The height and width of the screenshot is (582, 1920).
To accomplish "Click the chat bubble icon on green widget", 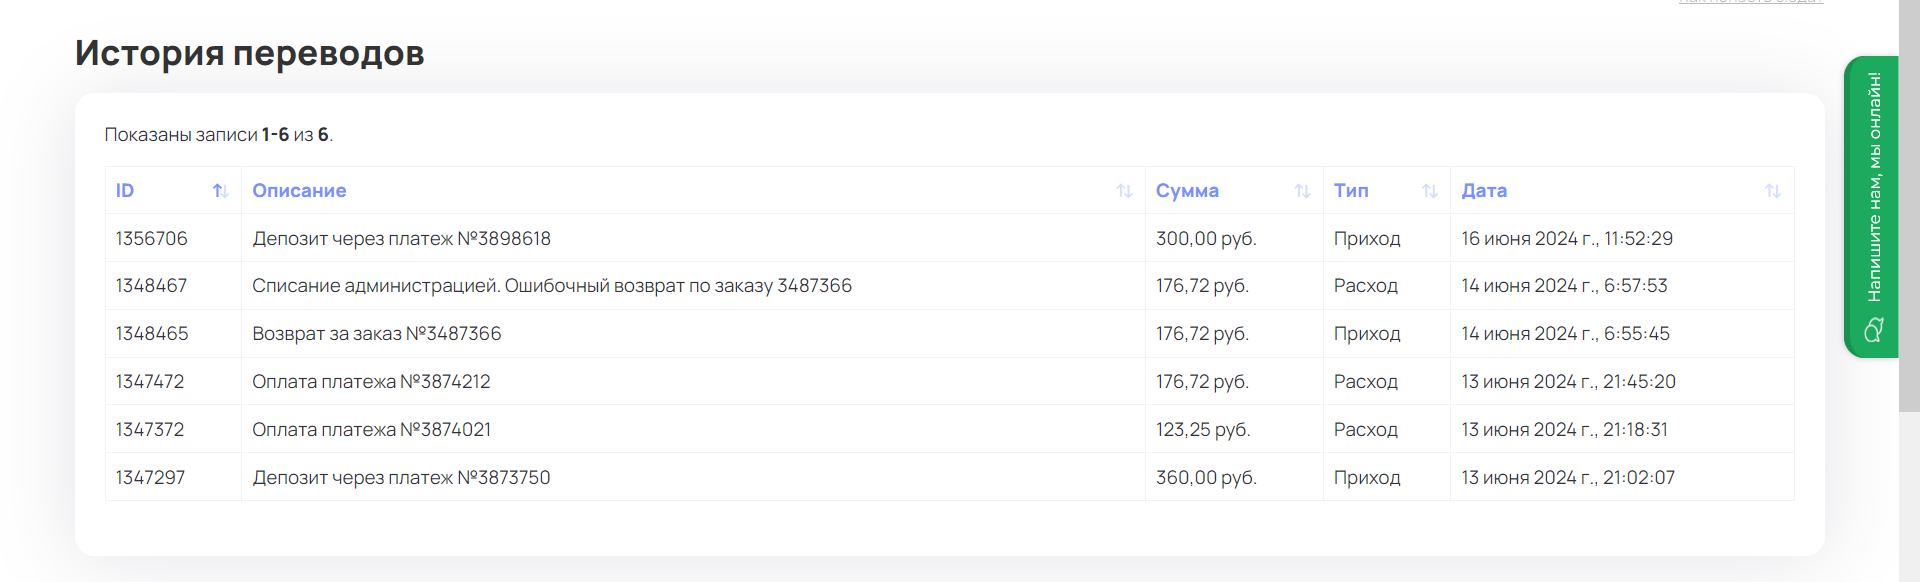I will tap(1874, 329).
